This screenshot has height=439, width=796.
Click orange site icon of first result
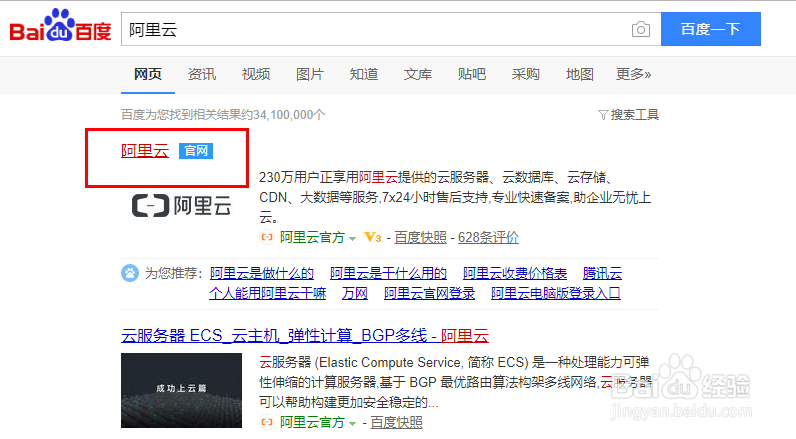(x=267, y=237)
